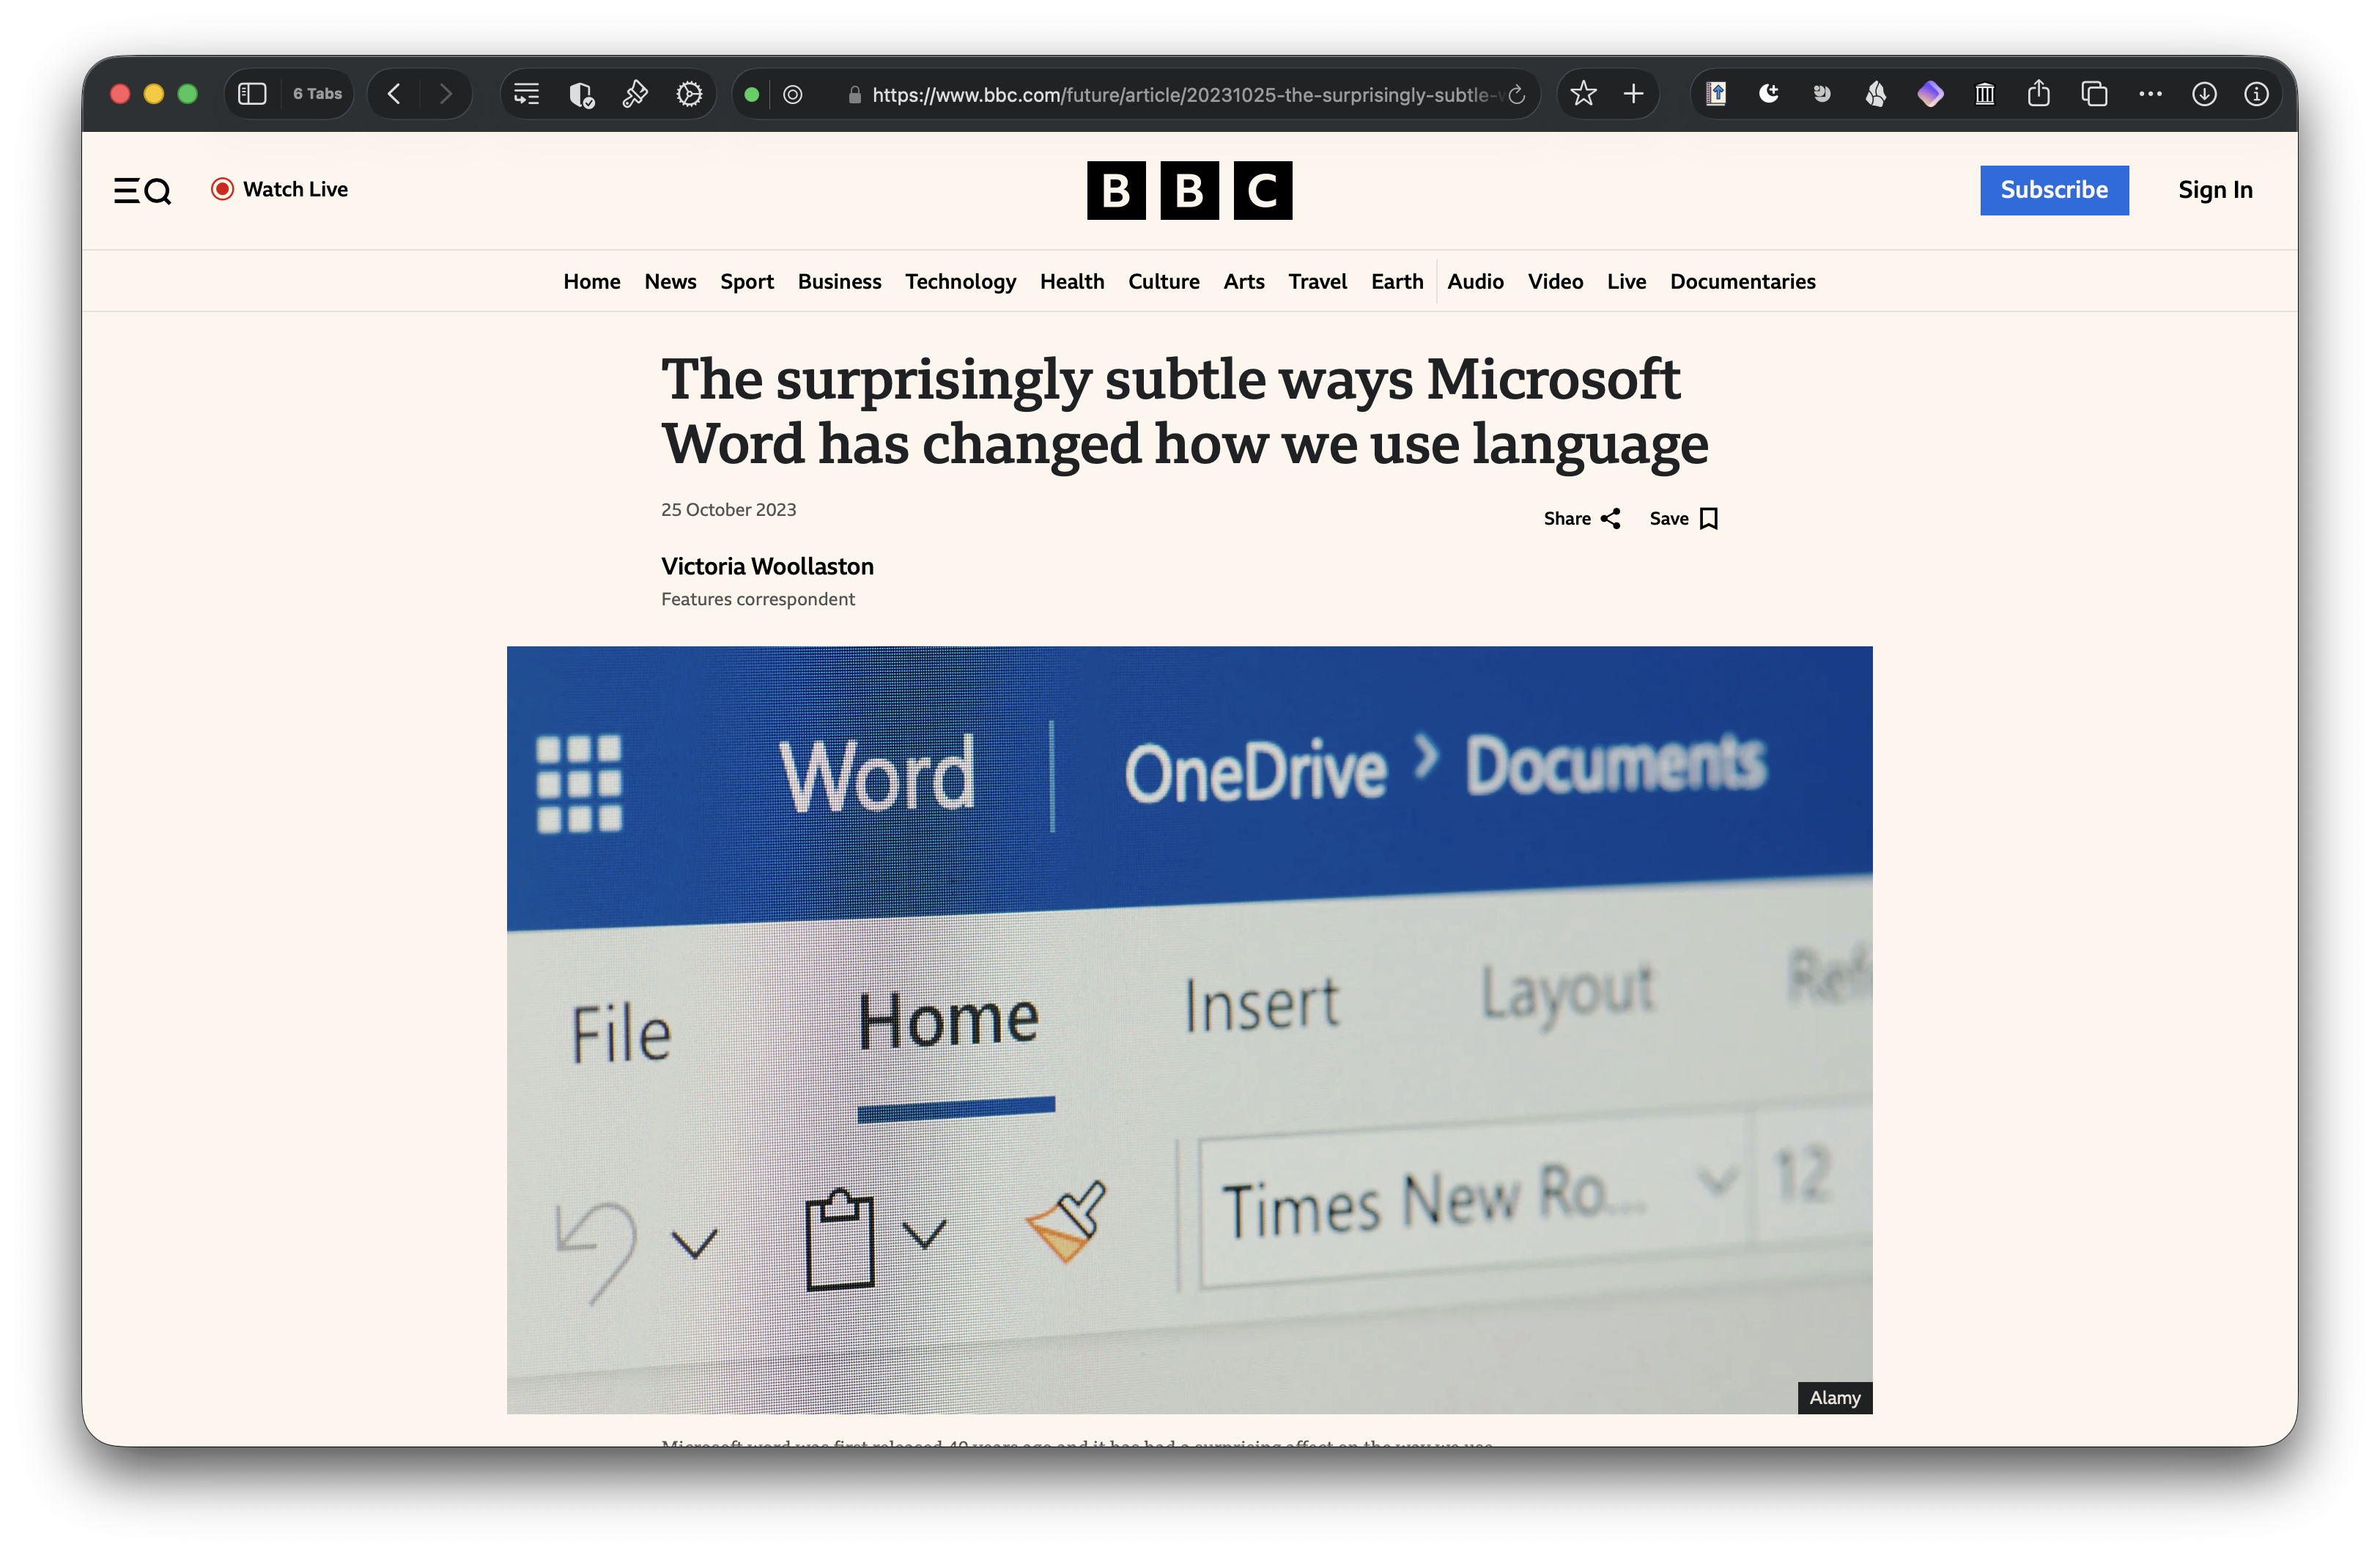Click the BBC logo
The image size is (2380, 1555).
click(1189, 190)
